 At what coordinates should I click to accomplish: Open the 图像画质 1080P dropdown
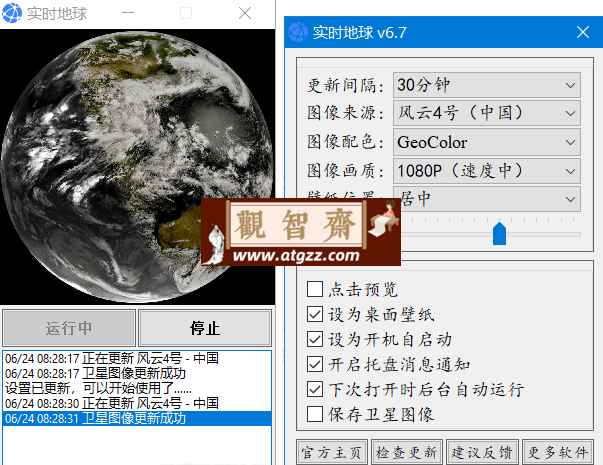(486, 171)
